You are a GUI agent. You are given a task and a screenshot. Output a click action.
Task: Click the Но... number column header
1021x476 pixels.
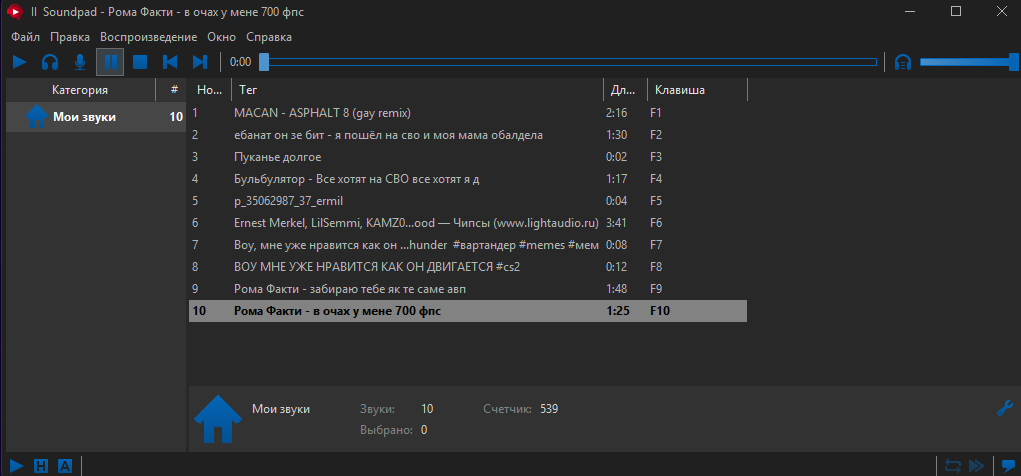[210, 90]
